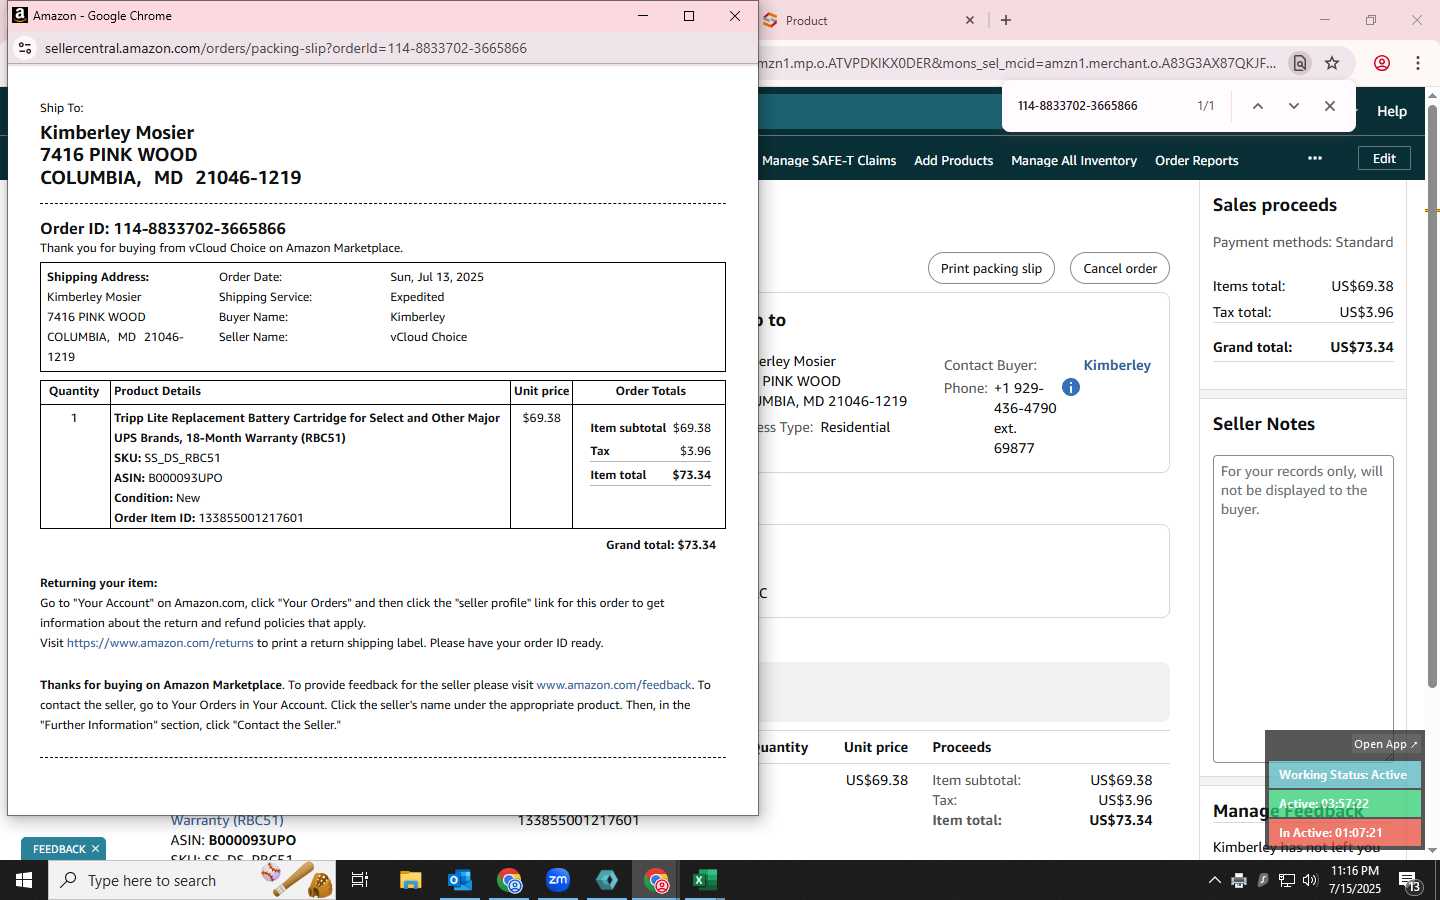Show hidden system tray icons
Screen dimensions: 1440x900
pos(1214,880)
